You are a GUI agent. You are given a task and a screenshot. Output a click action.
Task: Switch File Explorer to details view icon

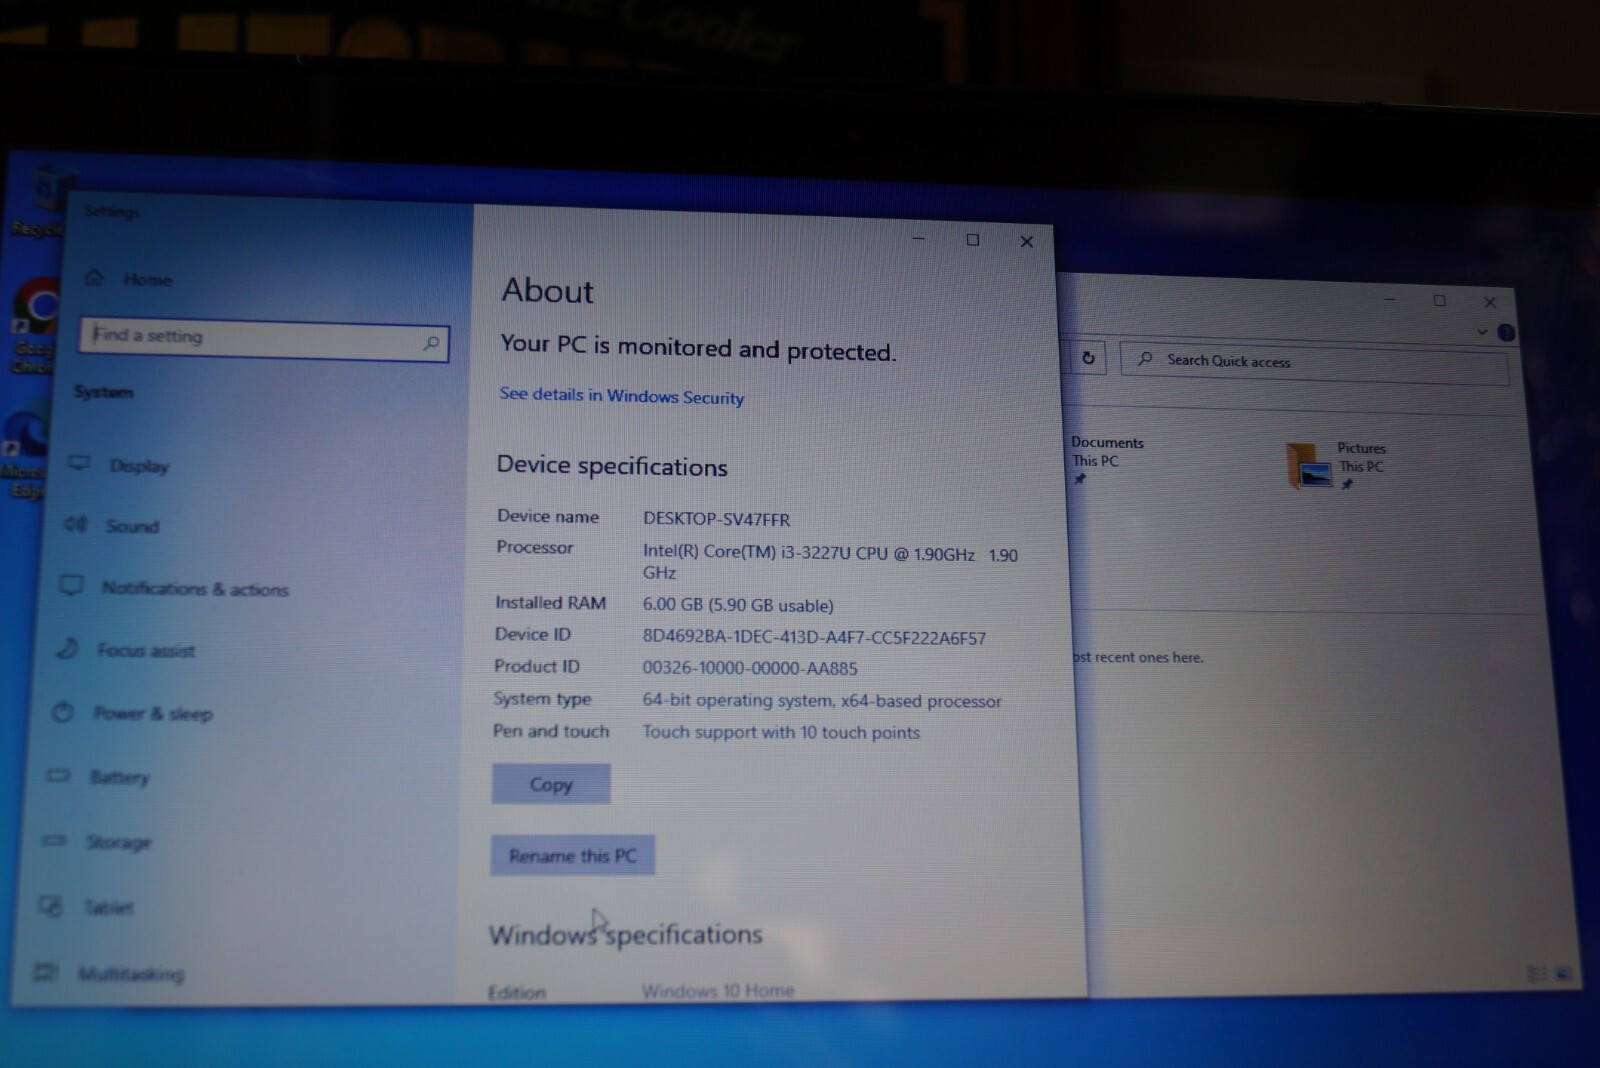[1537, 973]
